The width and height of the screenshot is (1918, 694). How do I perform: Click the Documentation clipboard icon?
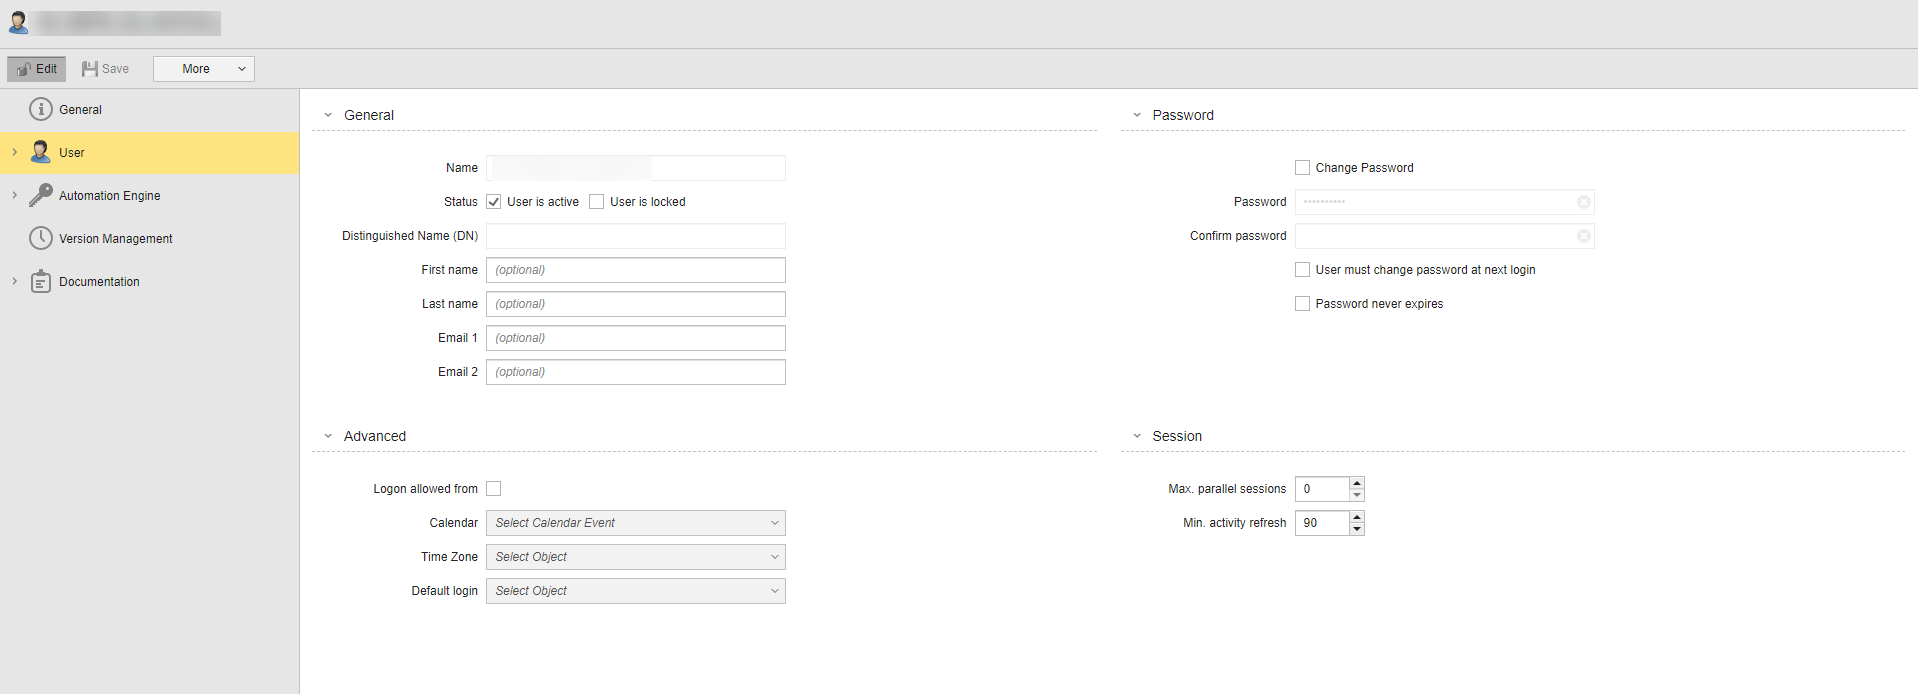coord(41,281)
